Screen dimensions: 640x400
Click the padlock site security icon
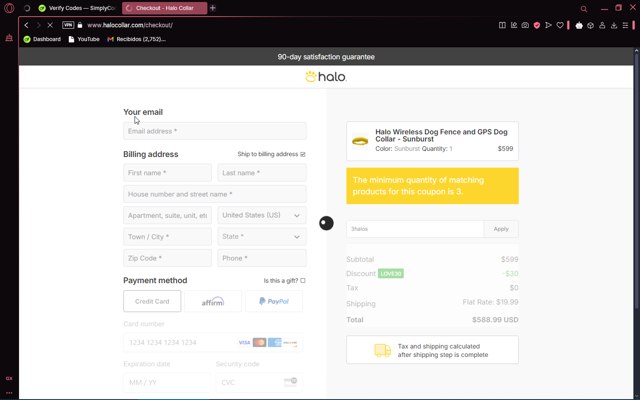(80, 25)
